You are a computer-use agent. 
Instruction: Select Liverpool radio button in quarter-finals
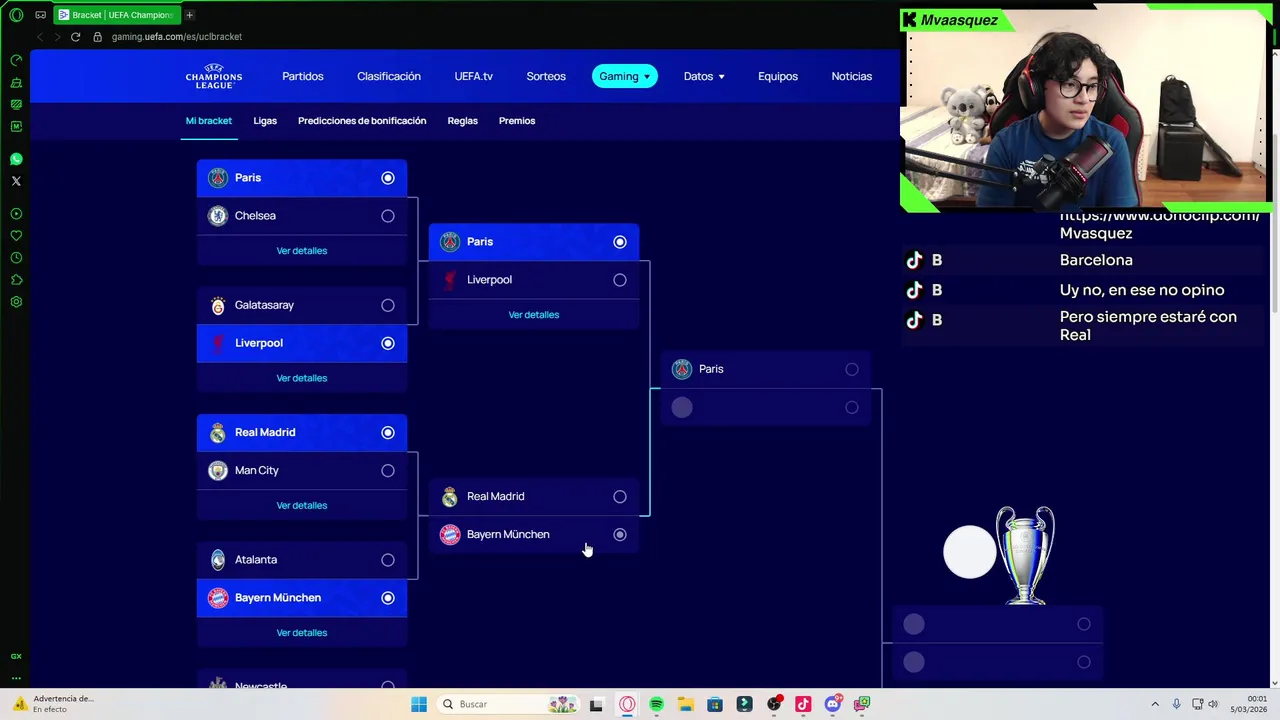click(620, 280)
